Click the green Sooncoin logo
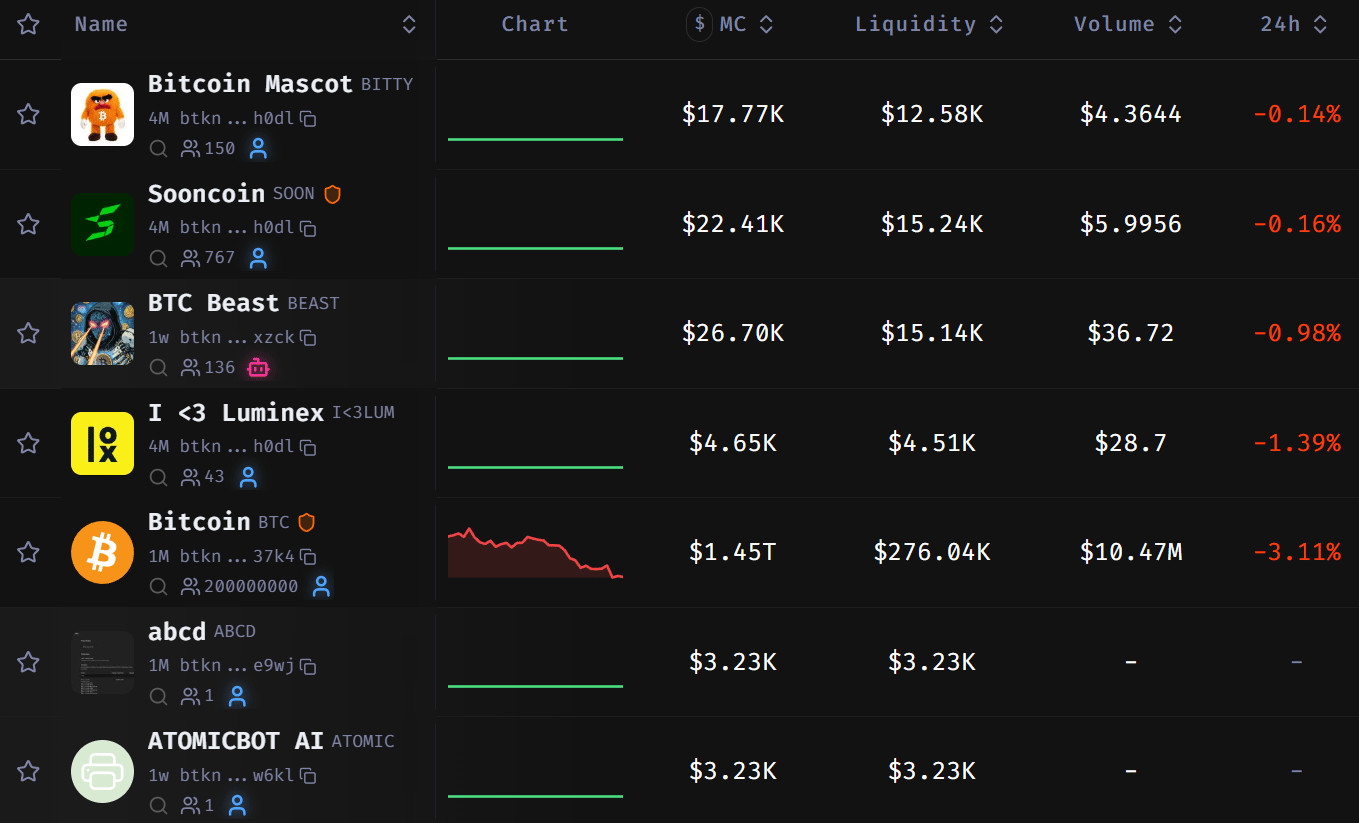 pyautogui.click(x=102, y=224)
